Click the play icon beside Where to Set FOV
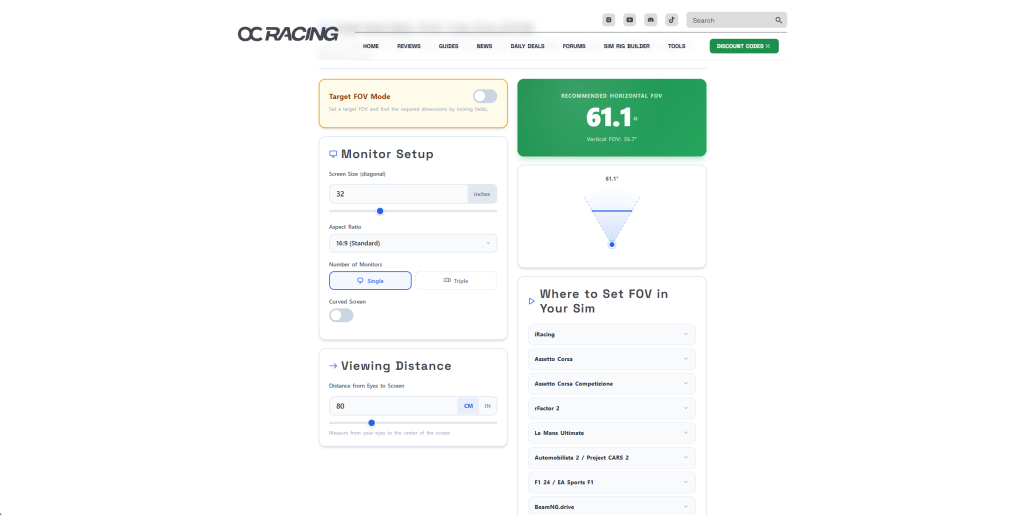 [x=532, y=301]
